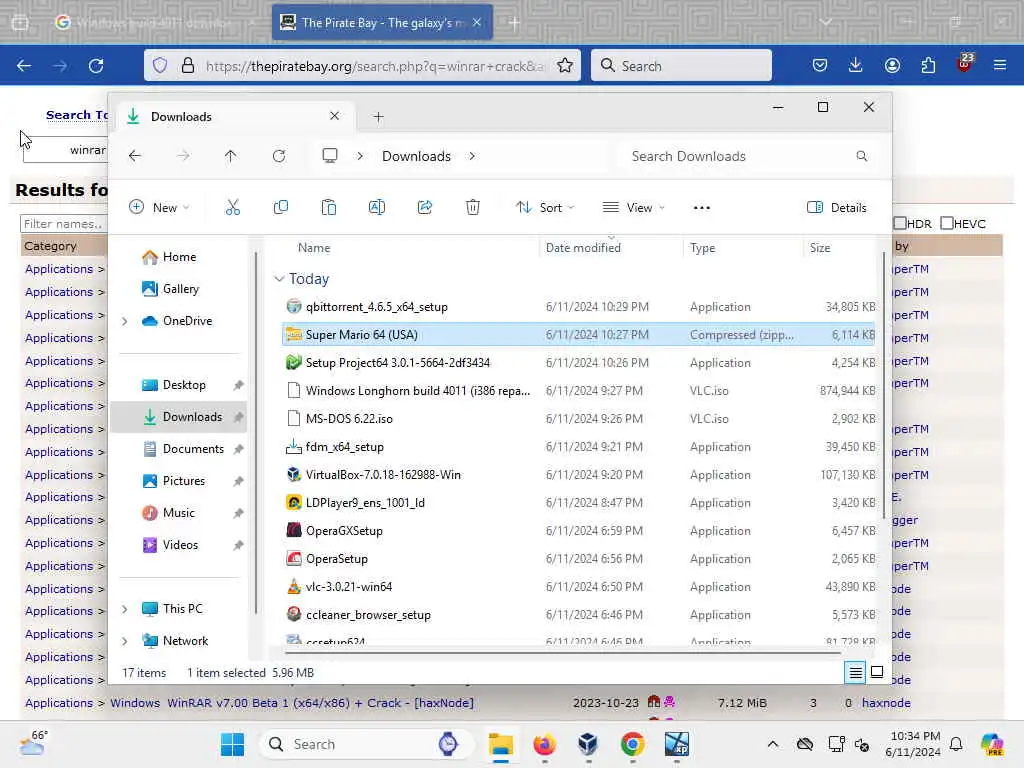Switch to large thumbnails view icon
The image size is (1024, 768).
point(877,673)
